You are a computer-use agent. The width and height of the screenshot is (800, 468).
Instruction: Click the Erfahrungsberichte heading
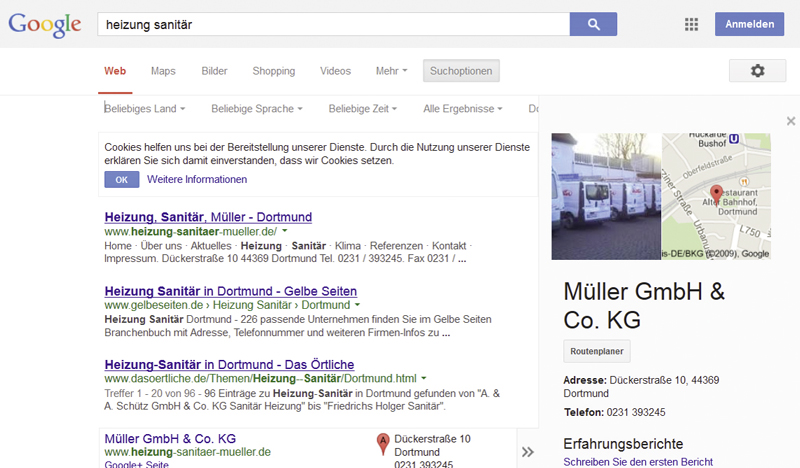pyautogui.click(x=623, y=444)
